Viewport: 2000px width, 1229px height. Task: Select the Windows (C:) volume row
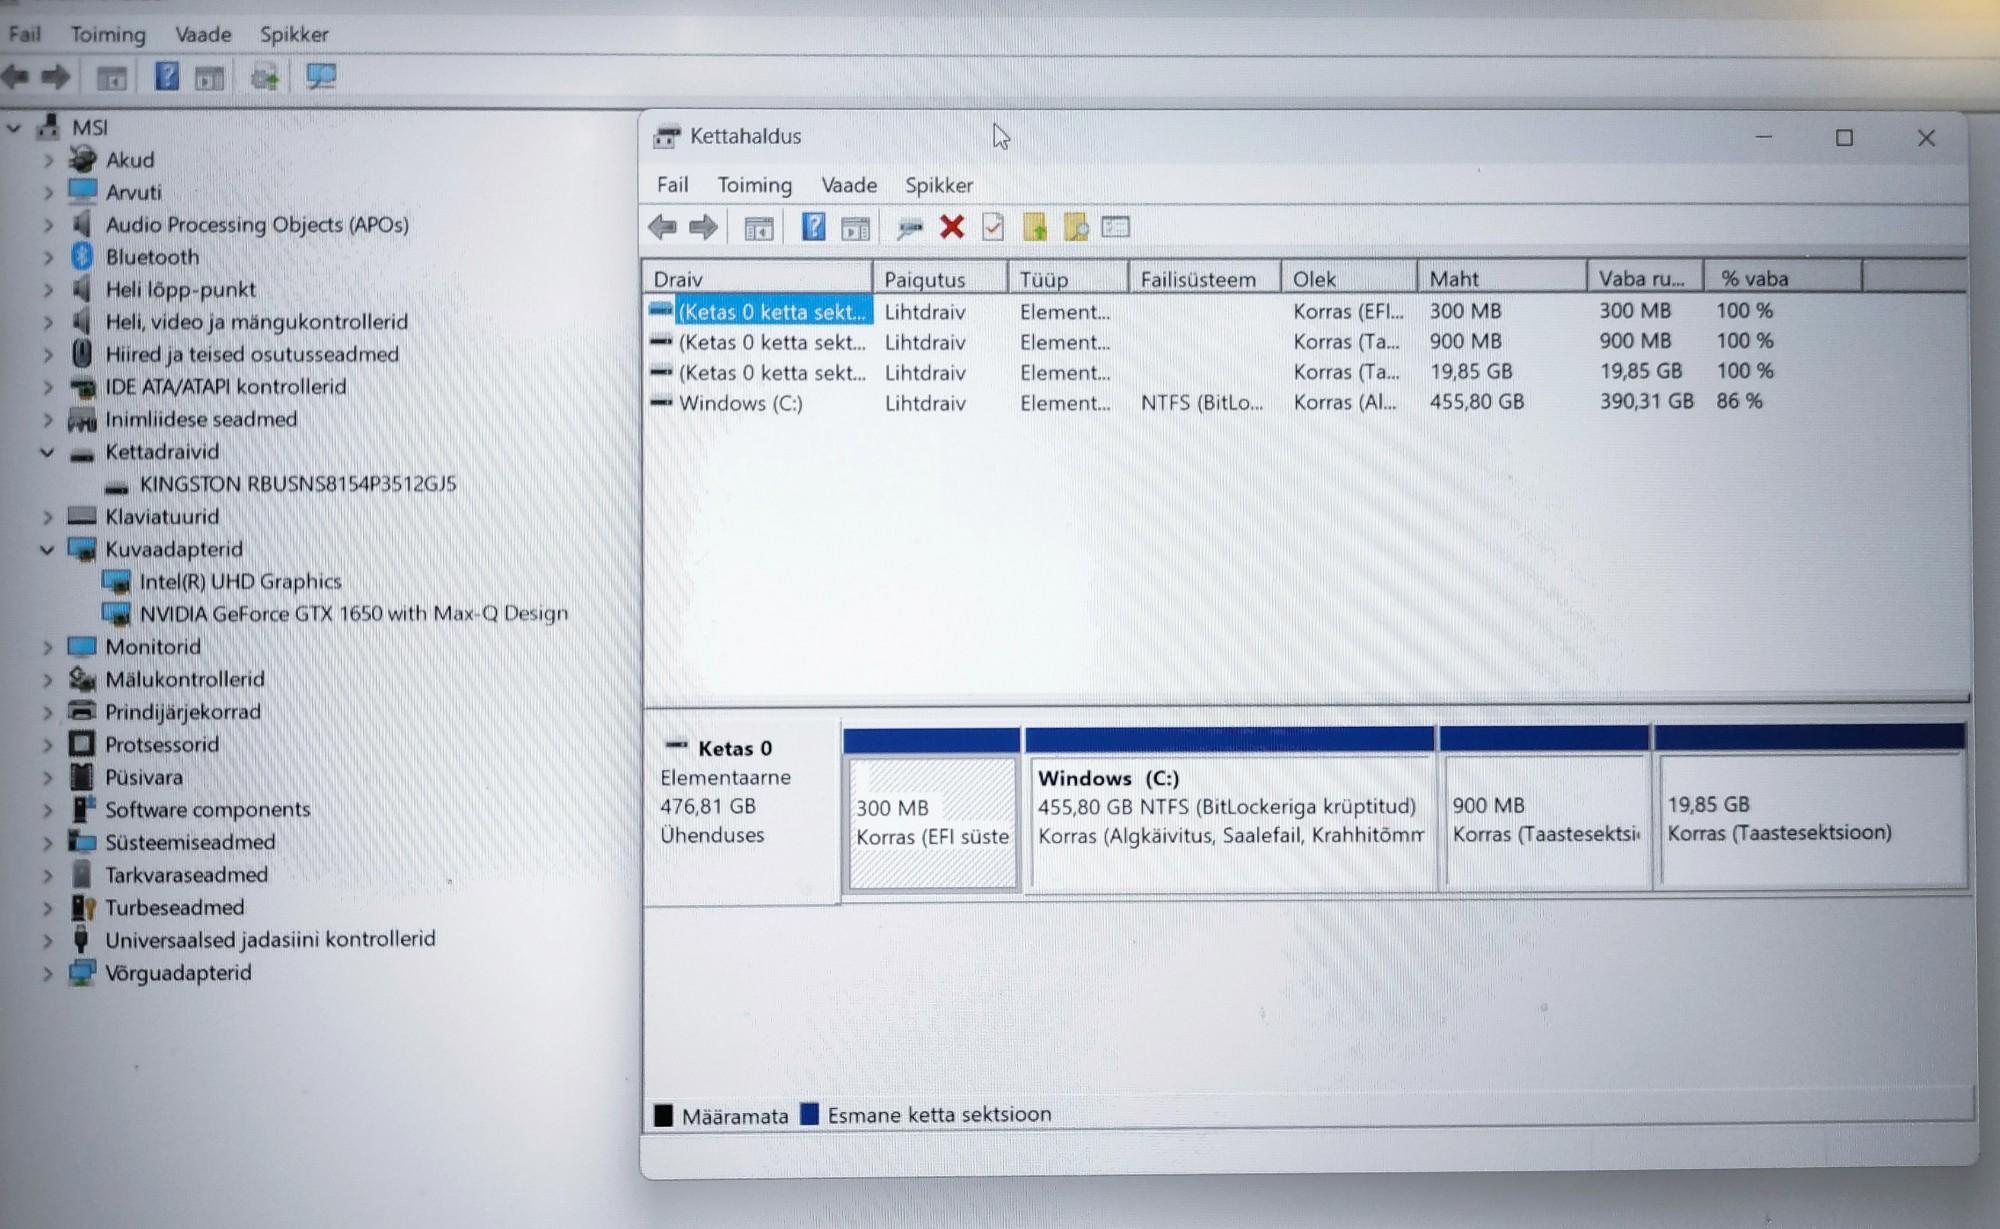(x=740, y=403)
